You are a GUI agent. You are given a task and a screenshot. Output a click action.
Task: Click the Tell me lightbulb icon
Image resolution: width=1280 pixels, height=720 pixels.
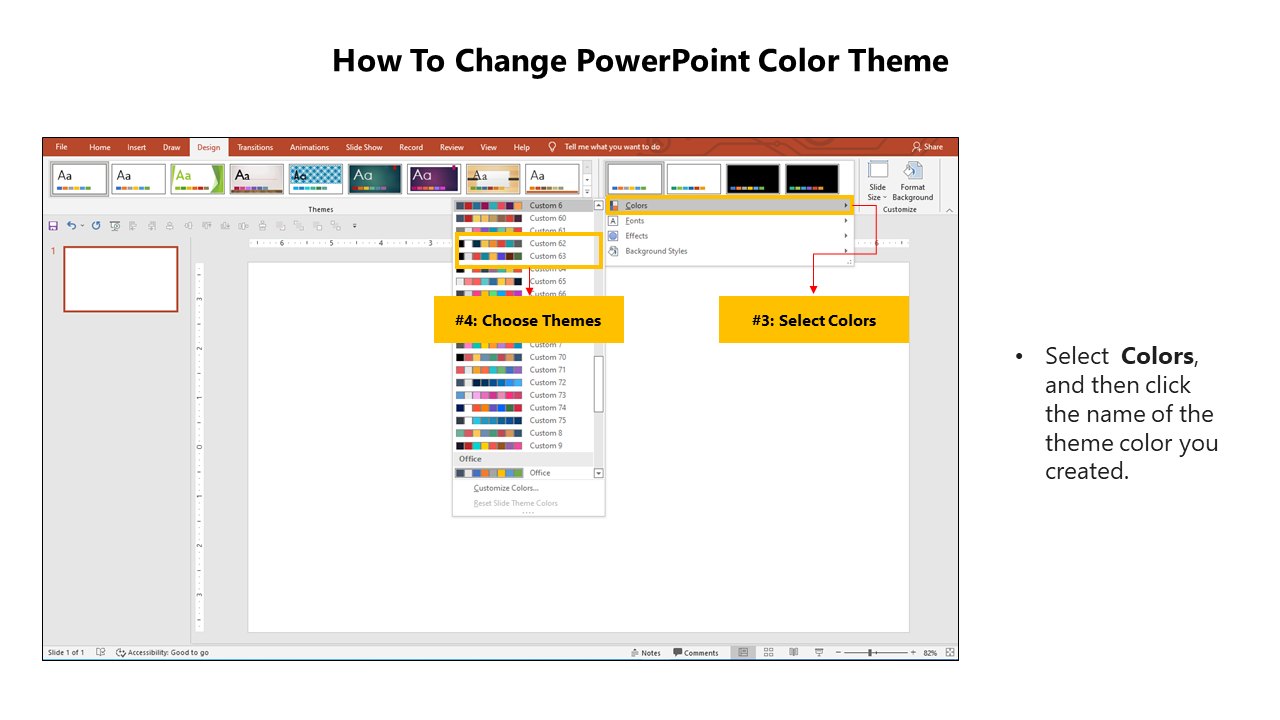pyautogui.click(x=552, y=147)
